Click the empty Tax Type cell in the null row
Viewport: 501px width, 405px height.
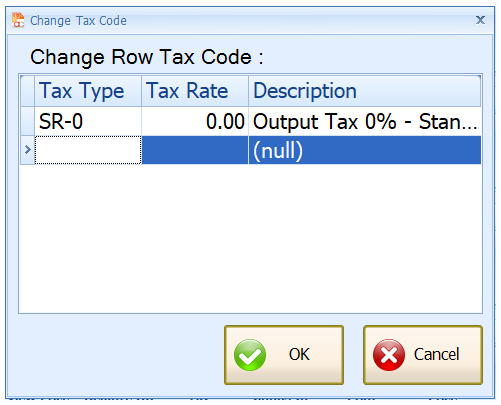(88, 150)
